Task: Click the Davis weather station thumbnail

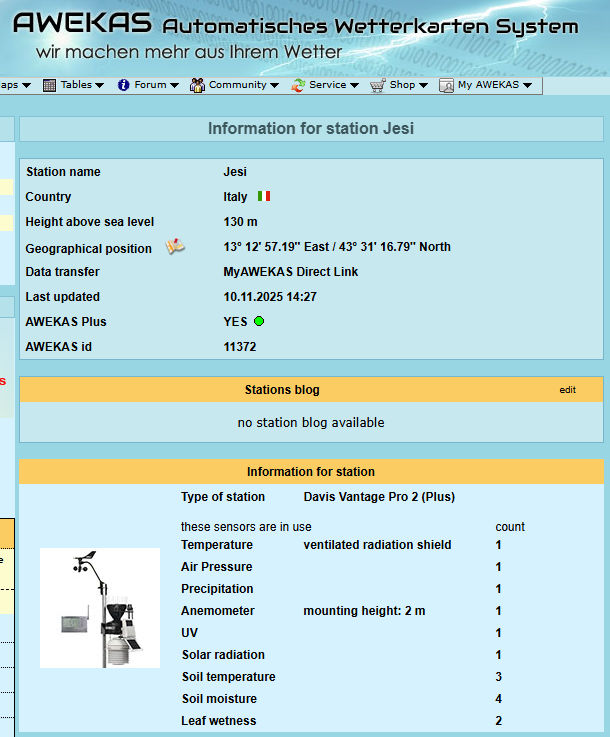Action: [x=100, y=608]
